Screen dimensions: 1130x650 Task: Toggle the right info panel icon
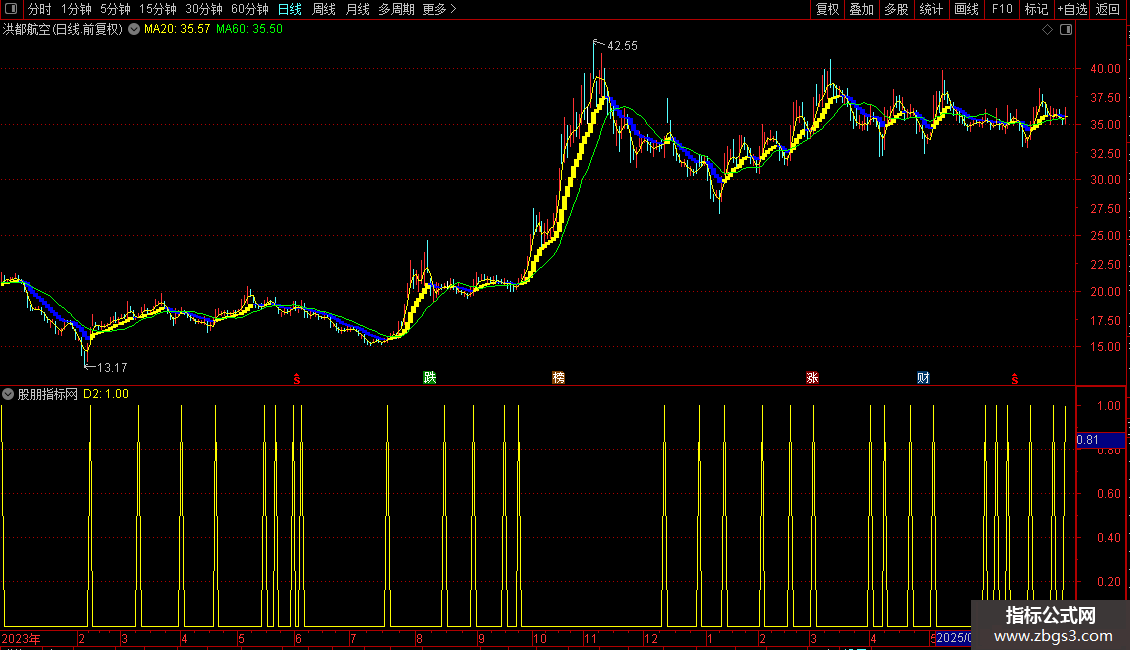click(x=1066, y=30)
